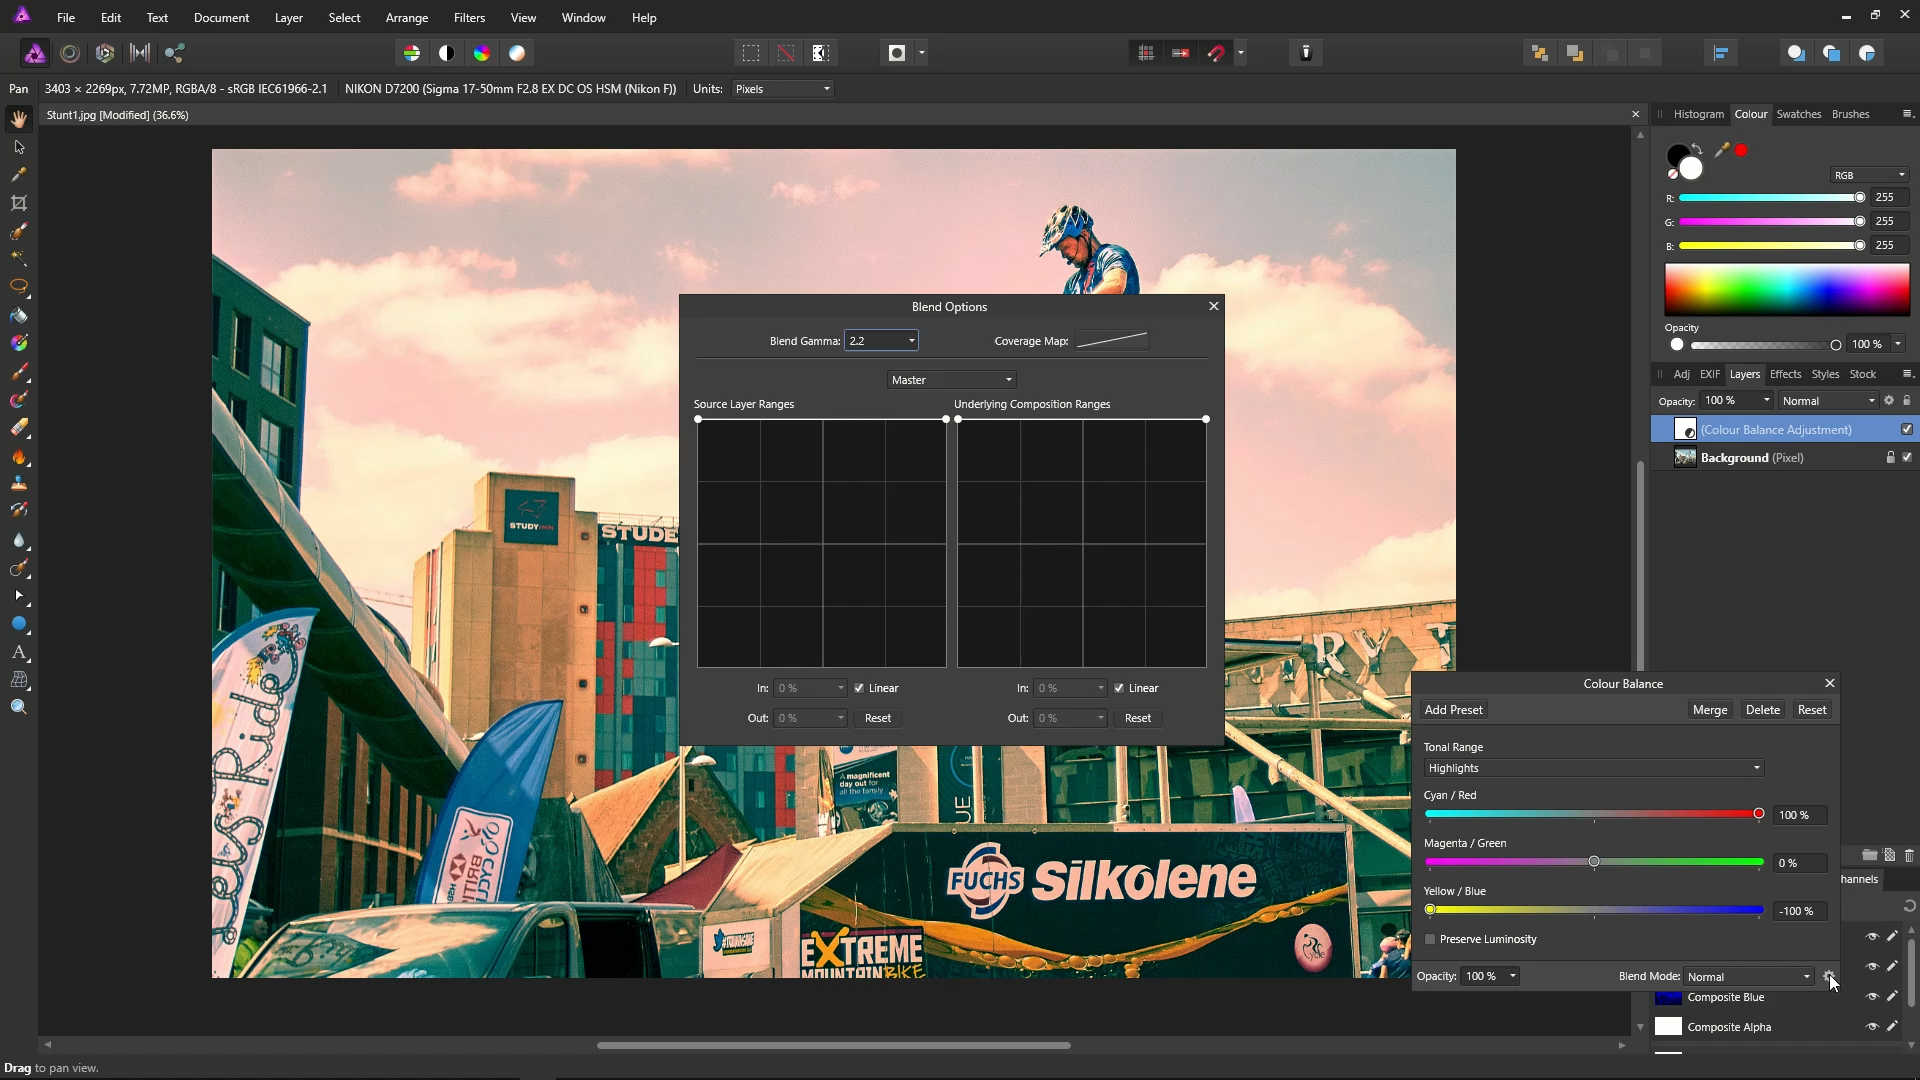This screenshot has height=1080, width=1920.
Task: Select the Flood Fill tool
Action: (x=18, y=316)
